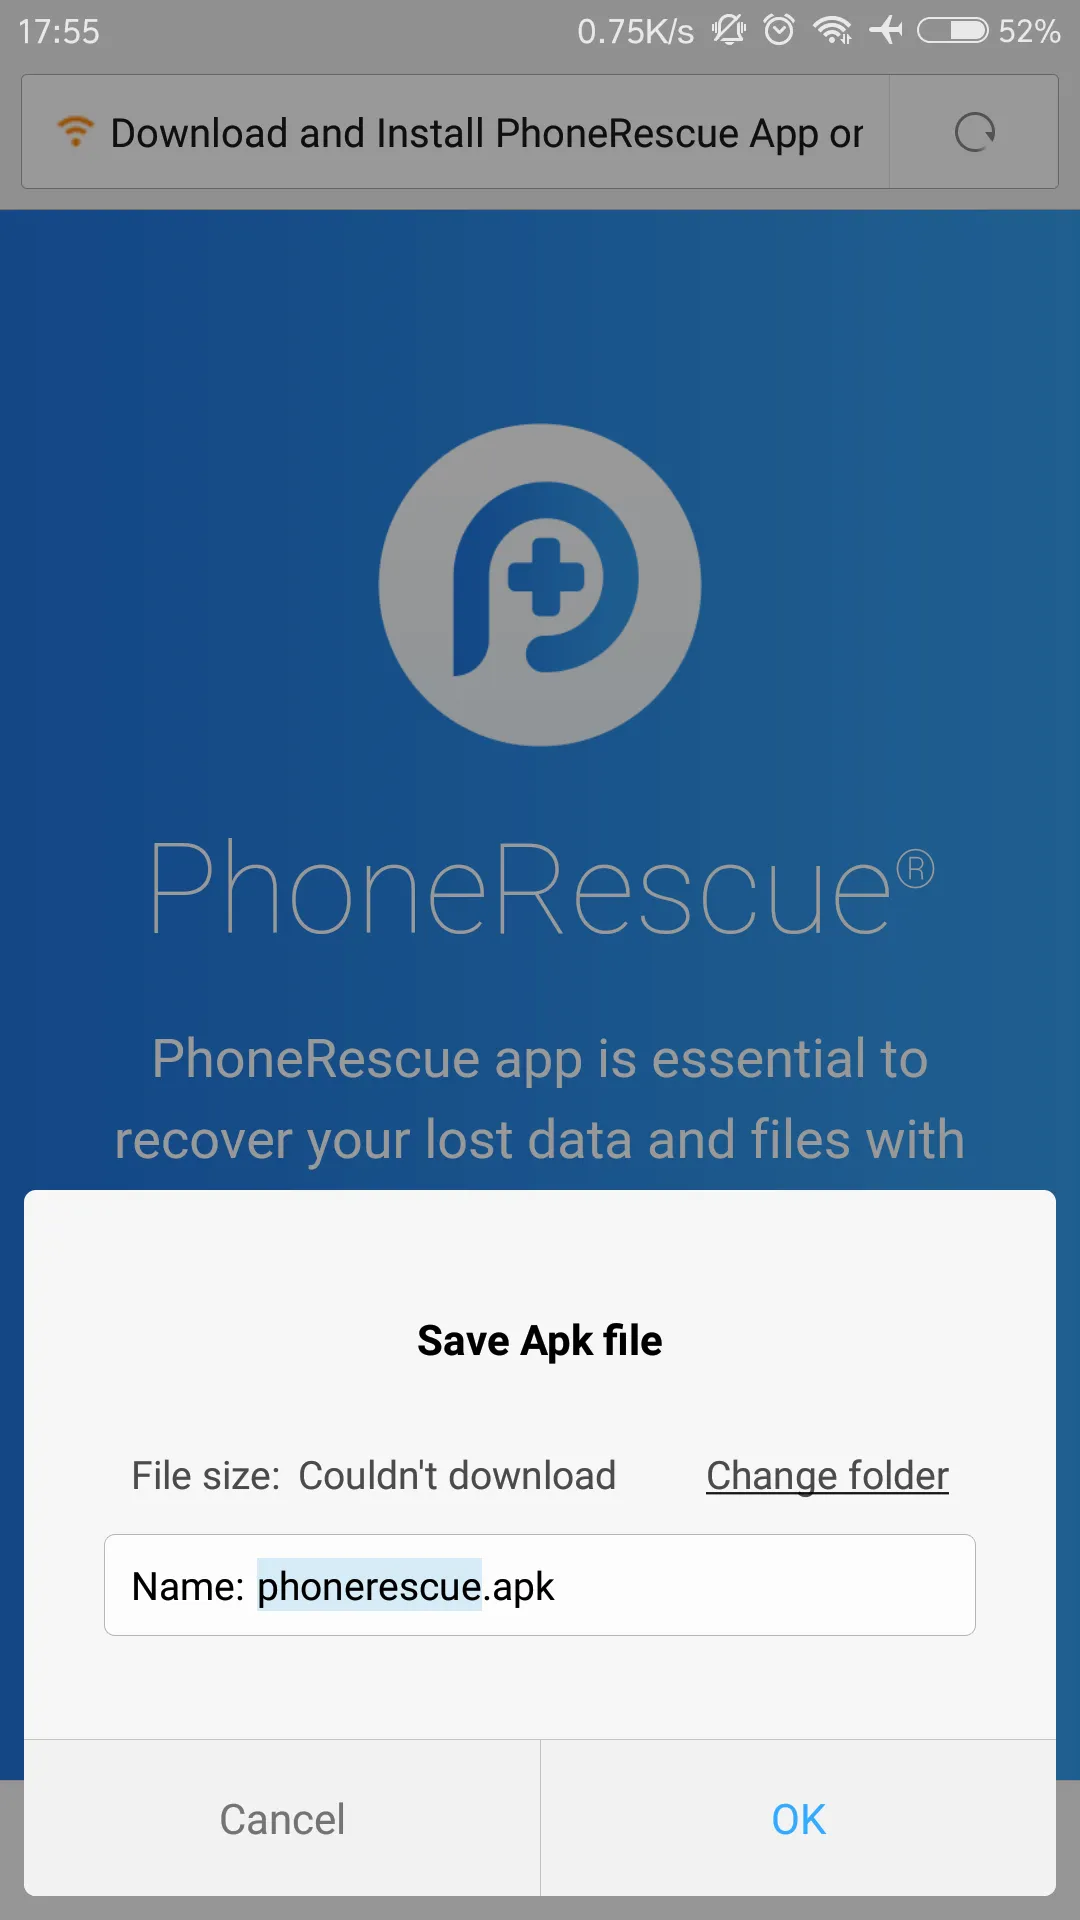Tap the Save Apk file dialog title

coord(540,1341)
